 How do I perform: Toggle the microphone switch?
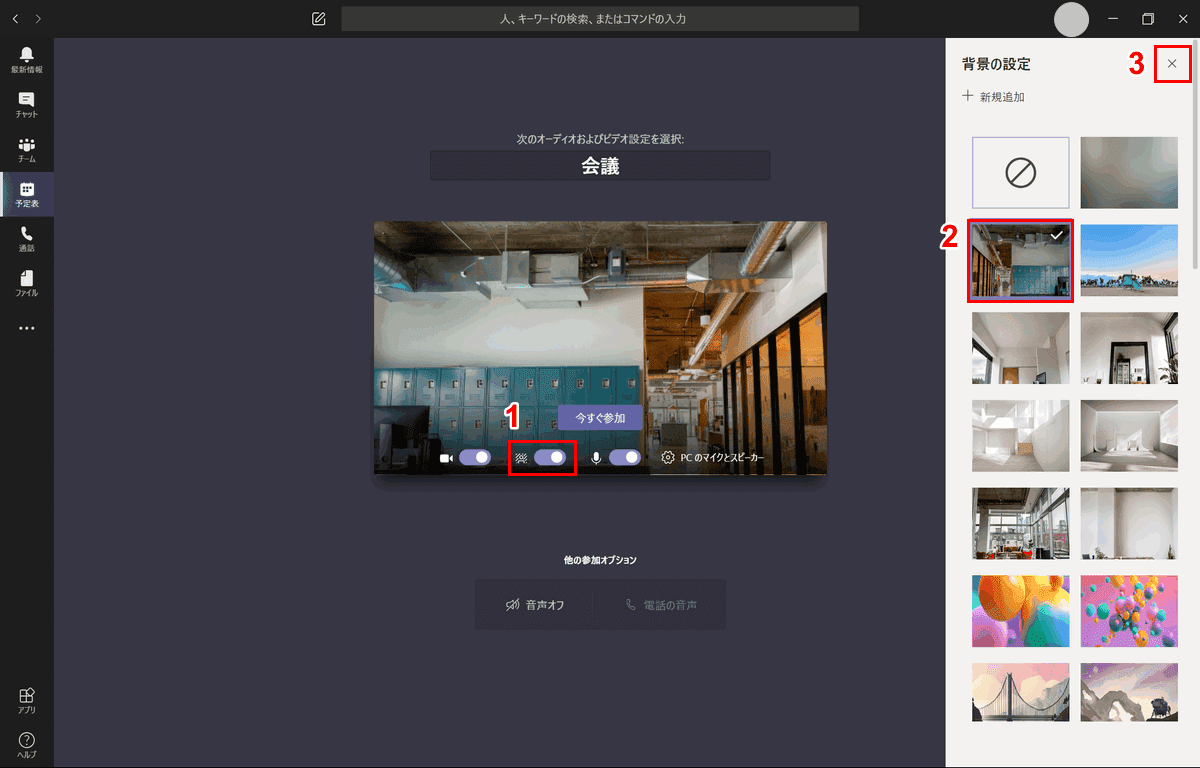click(625, 458)
